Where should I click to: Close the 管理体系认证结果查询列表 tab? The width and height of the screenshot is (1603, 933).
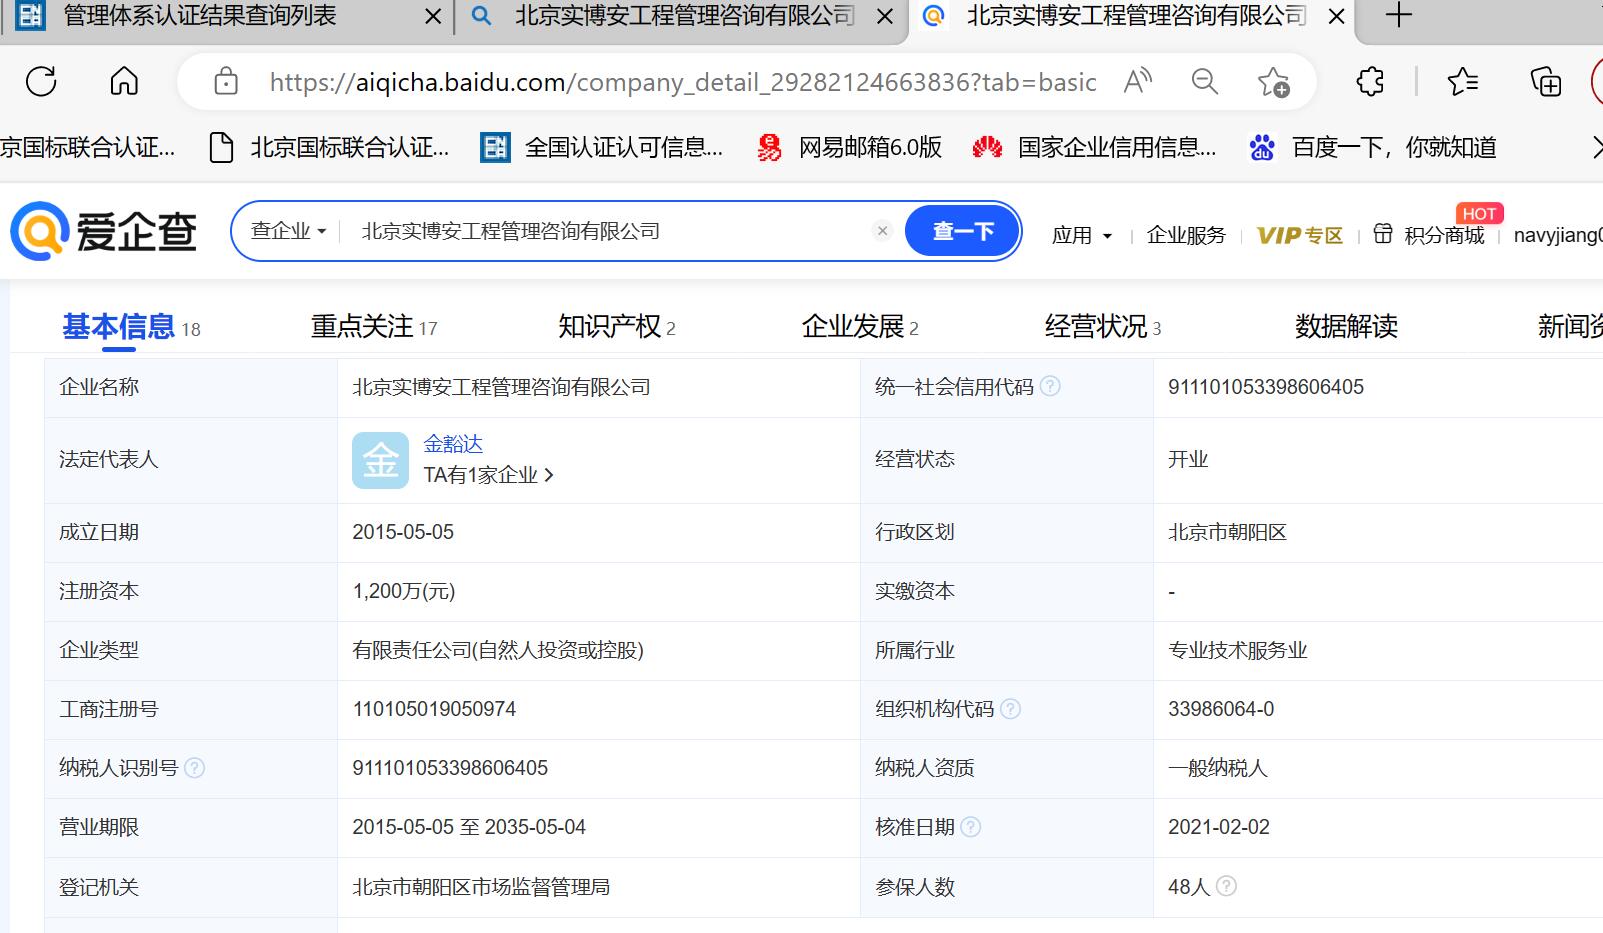(x=433, y=17)
